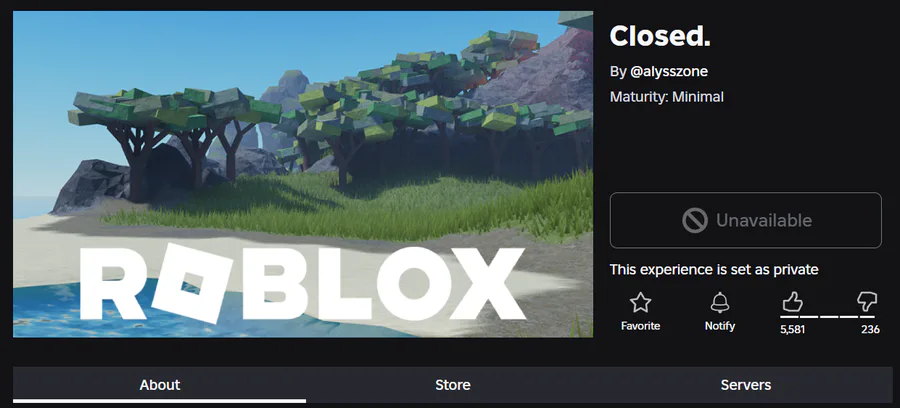Click the Maturity: Minimal label
This screenshot has height=408, width=900.
[x=666, y=97]
